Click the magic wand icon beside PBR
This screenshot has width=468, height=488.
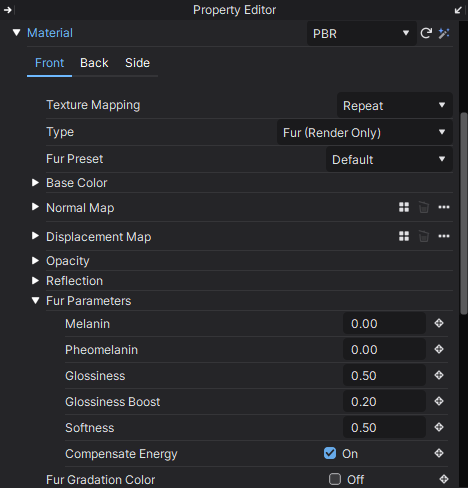444,33
